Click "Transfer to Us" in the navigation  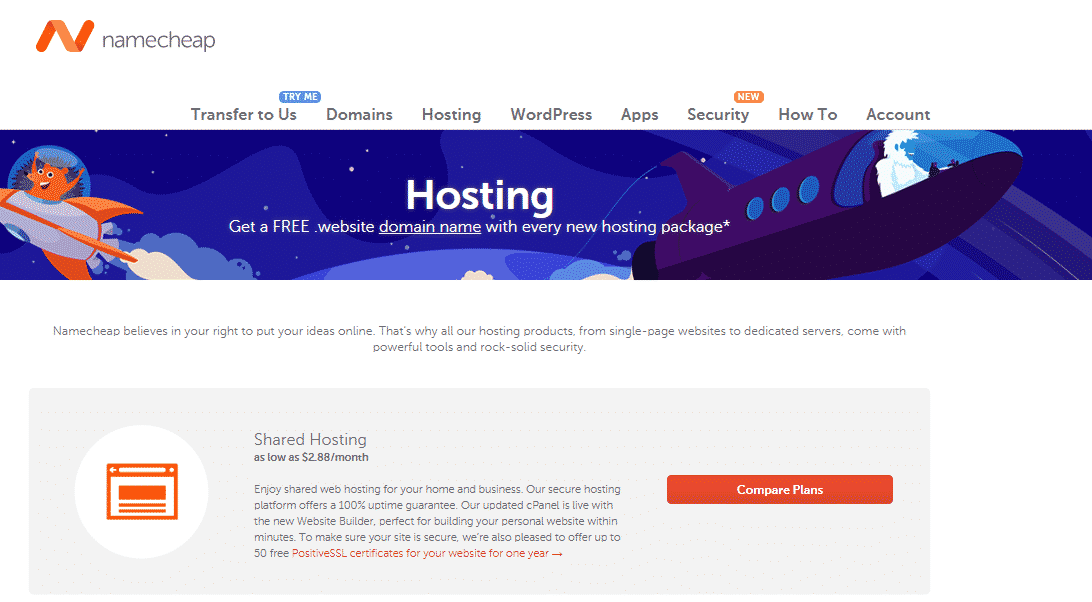(x=243, y=114)
